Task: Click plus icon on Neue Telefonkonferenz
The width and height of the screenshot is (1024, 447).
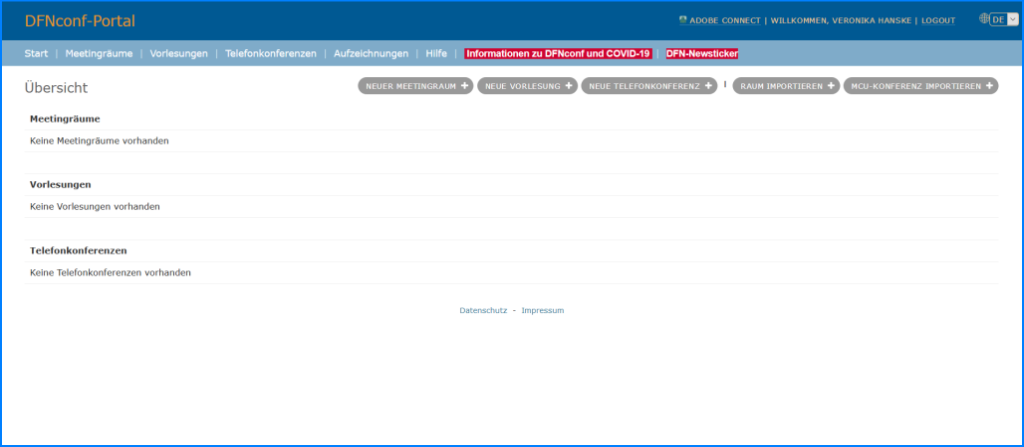Action: 708,86
